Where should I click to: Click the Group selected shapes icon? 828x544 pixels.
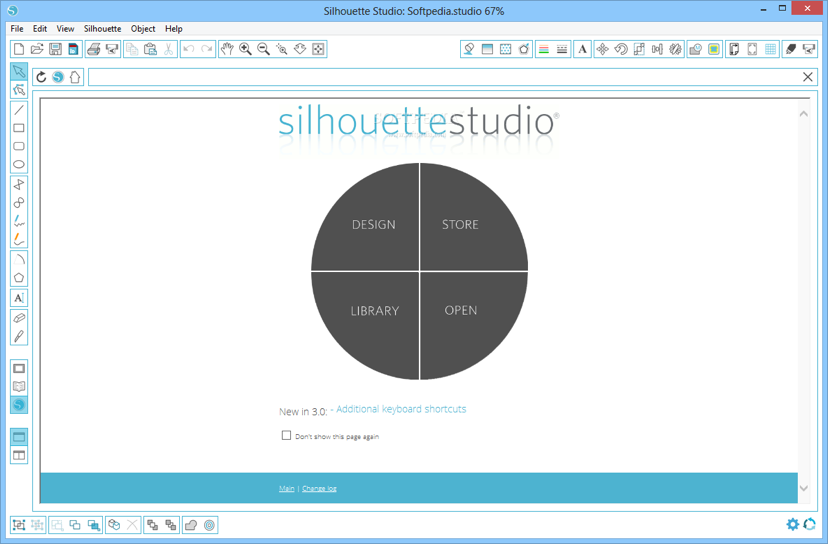(19, 525)
